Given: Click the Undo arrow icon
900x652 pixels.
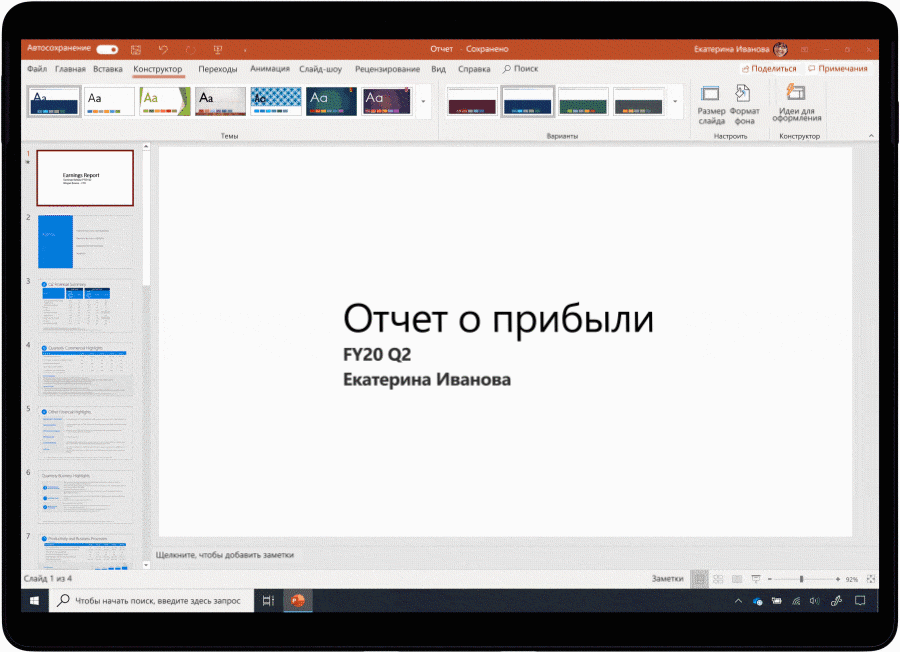Looking at the screenshot, I should 163,49.
